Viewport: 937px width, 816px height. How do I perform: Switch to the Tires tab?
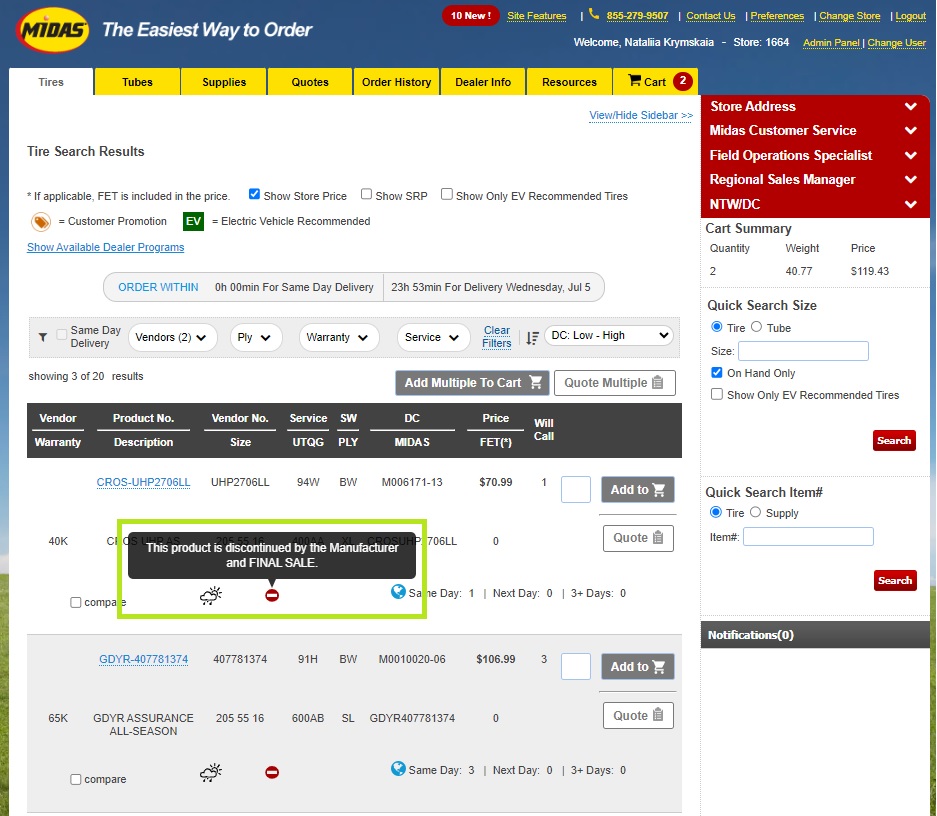point(51,82)
